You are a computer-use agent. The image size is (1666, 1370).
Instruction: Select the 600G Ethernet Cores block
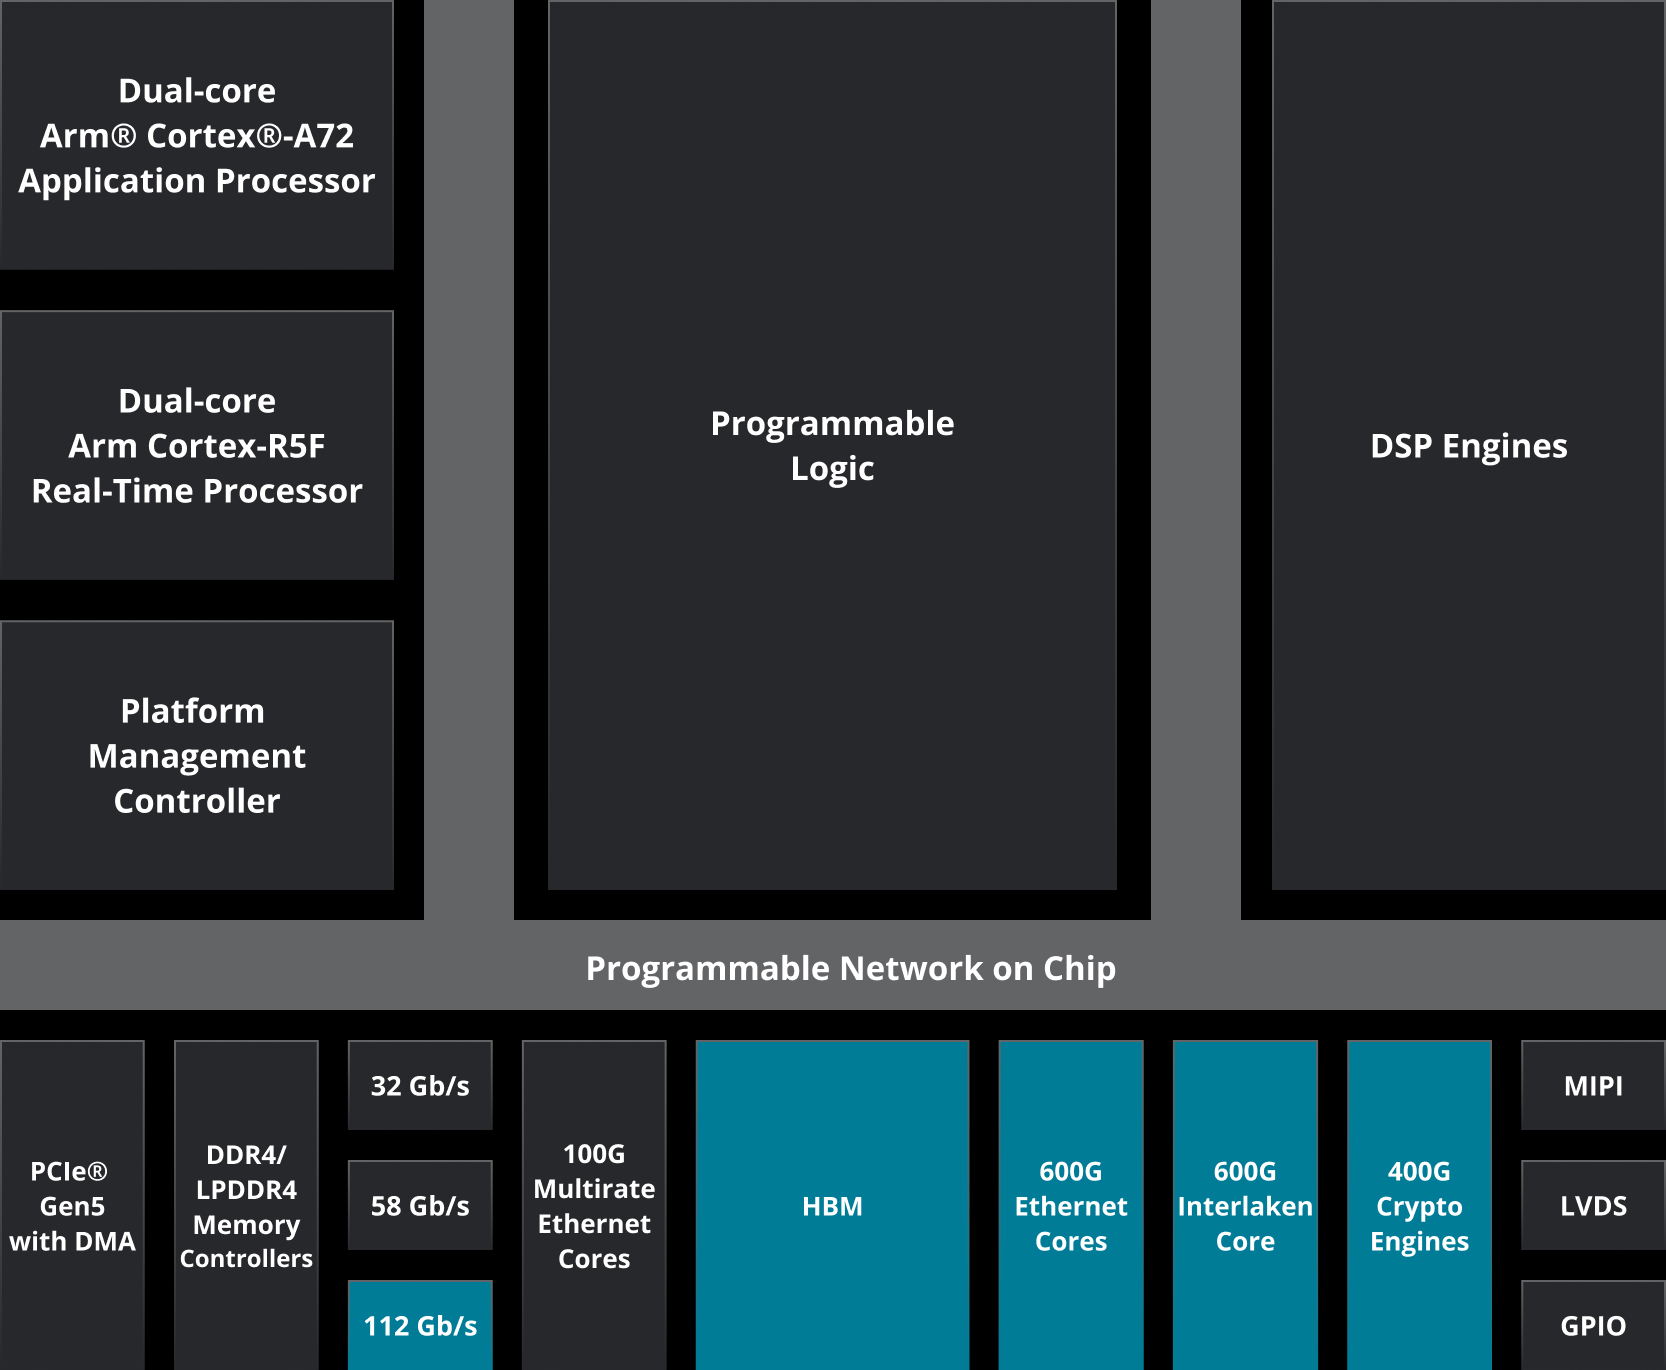pyautogui.click(x=1070, y=1205)
